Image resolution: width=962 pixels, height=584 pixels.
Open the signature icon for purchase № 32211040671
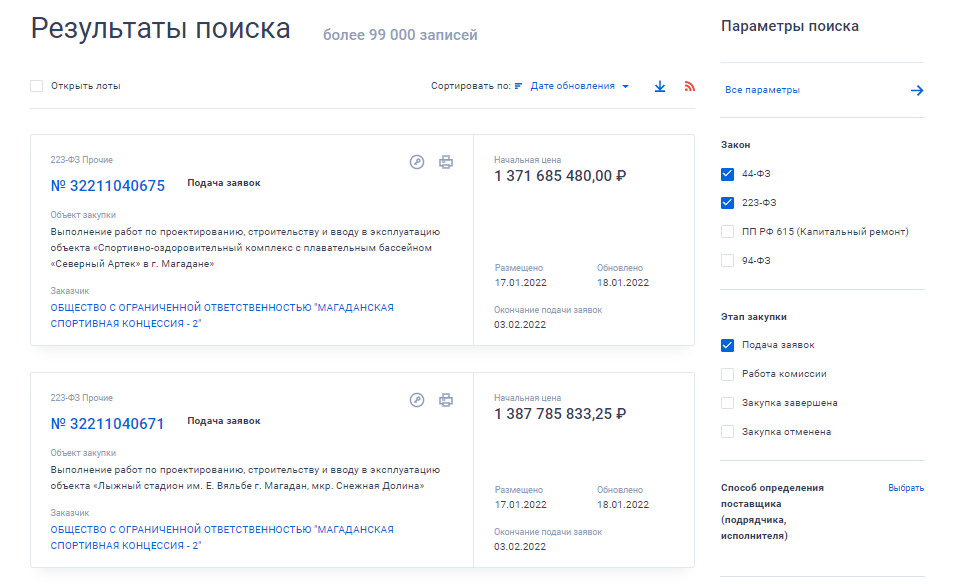point(417,400)
